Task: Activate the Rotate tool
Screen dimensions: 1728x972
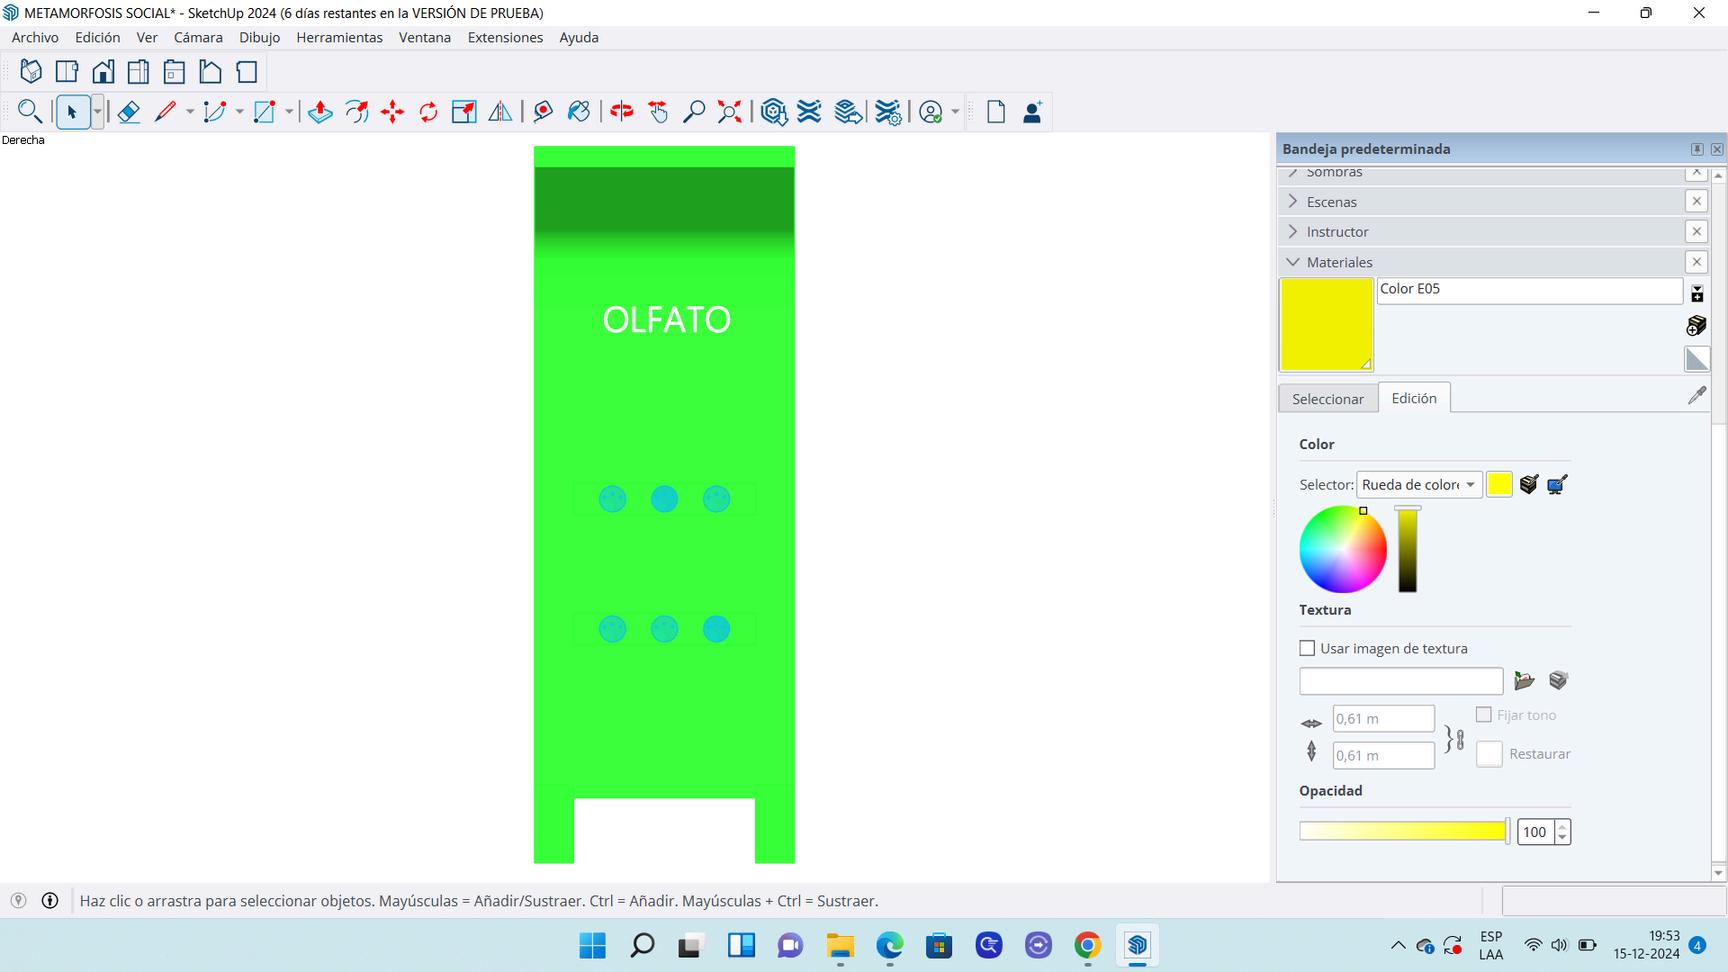Action: click(429, 112)
